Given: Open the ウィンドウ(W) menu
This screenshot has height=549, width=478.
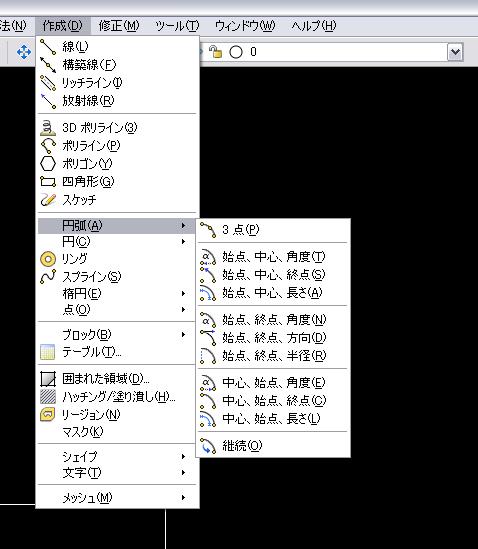Looking at the screenshot, I should click(x=245, y=26).
